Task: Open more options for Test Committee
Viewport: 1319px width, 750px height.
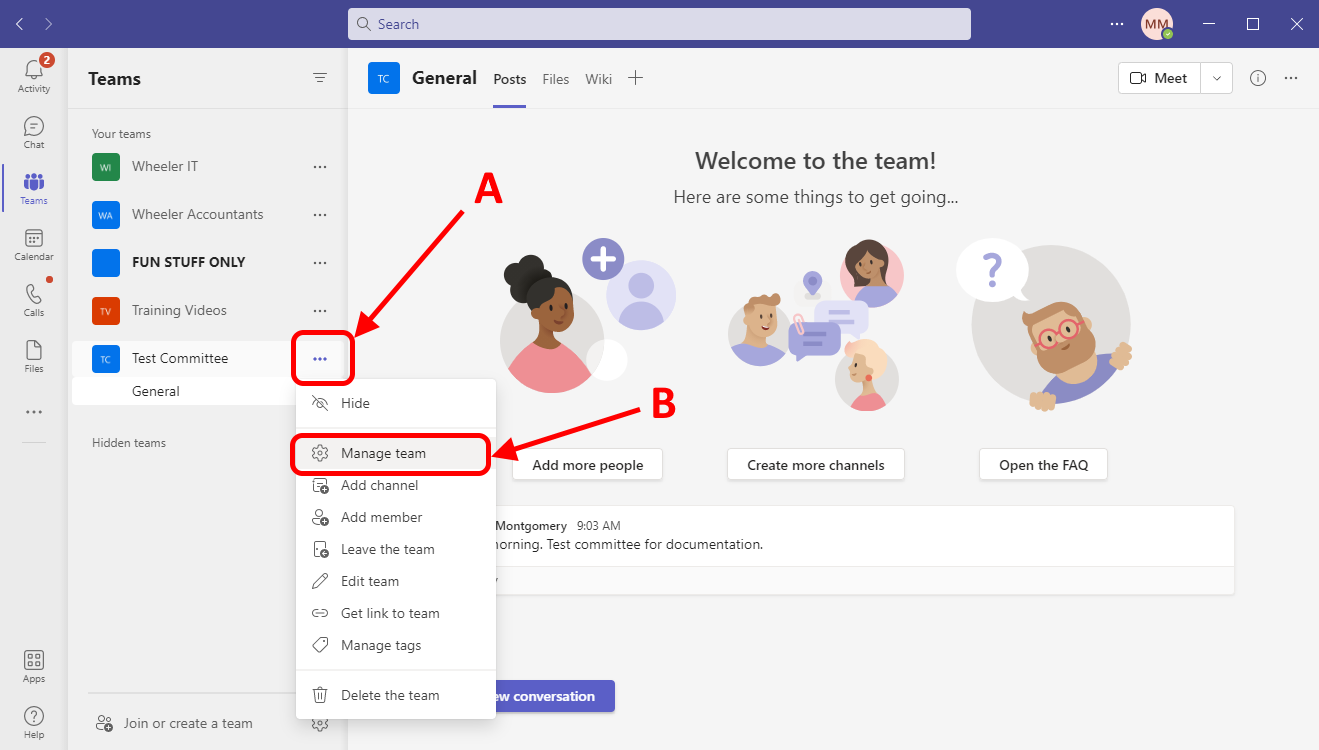Action: tap(320, 359)
